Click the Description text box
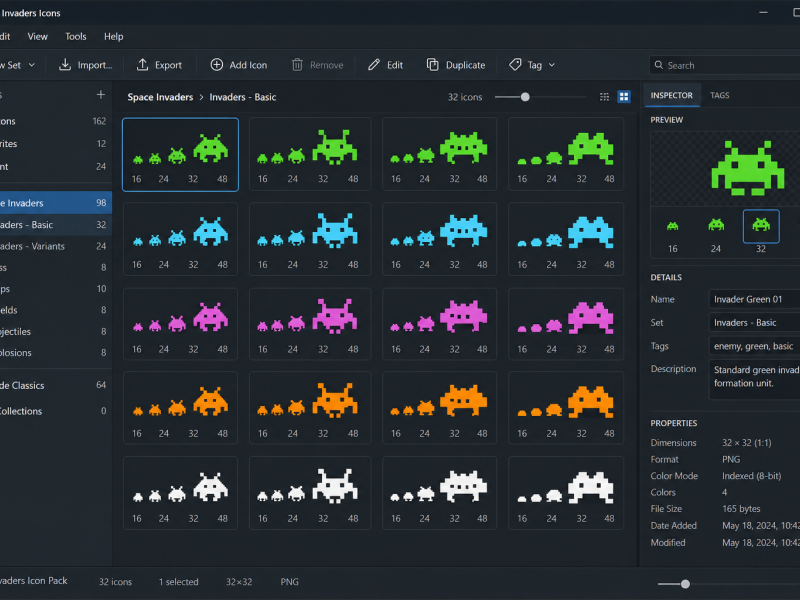 (754, 379)
